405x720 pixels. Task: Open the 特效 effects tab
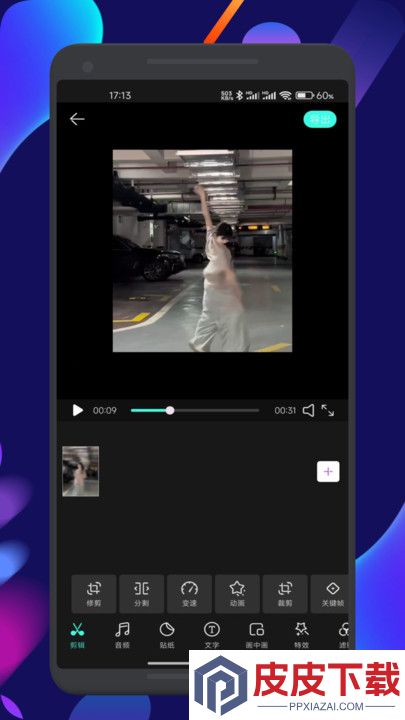pyautogui.click(x=302, y=635)
